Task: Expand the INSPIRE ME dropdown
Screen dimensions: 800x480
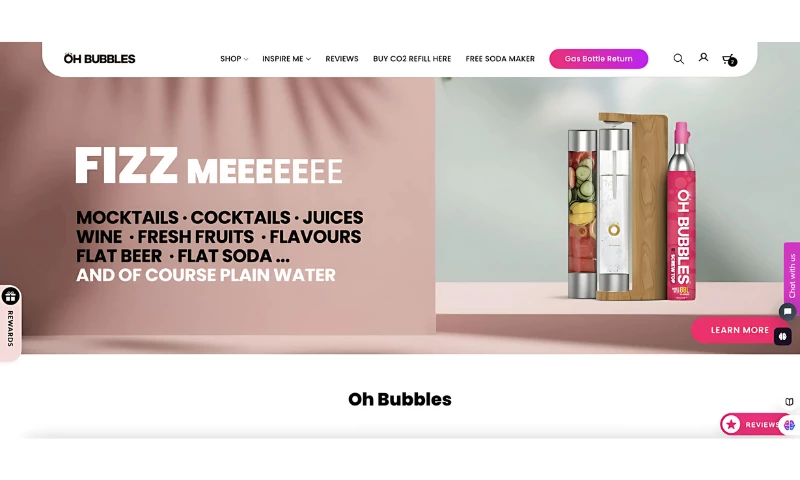Action: point(286,59)
